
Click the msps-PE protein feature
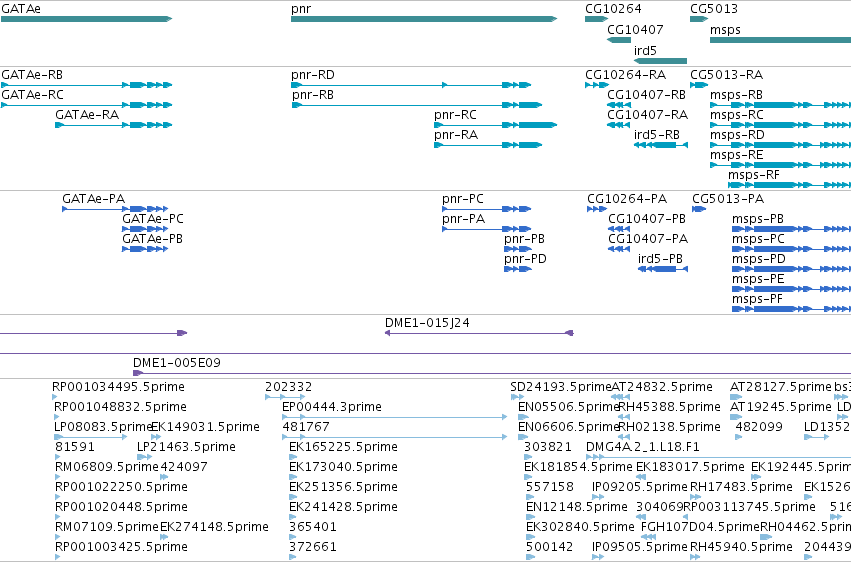[x=791, y=289]
